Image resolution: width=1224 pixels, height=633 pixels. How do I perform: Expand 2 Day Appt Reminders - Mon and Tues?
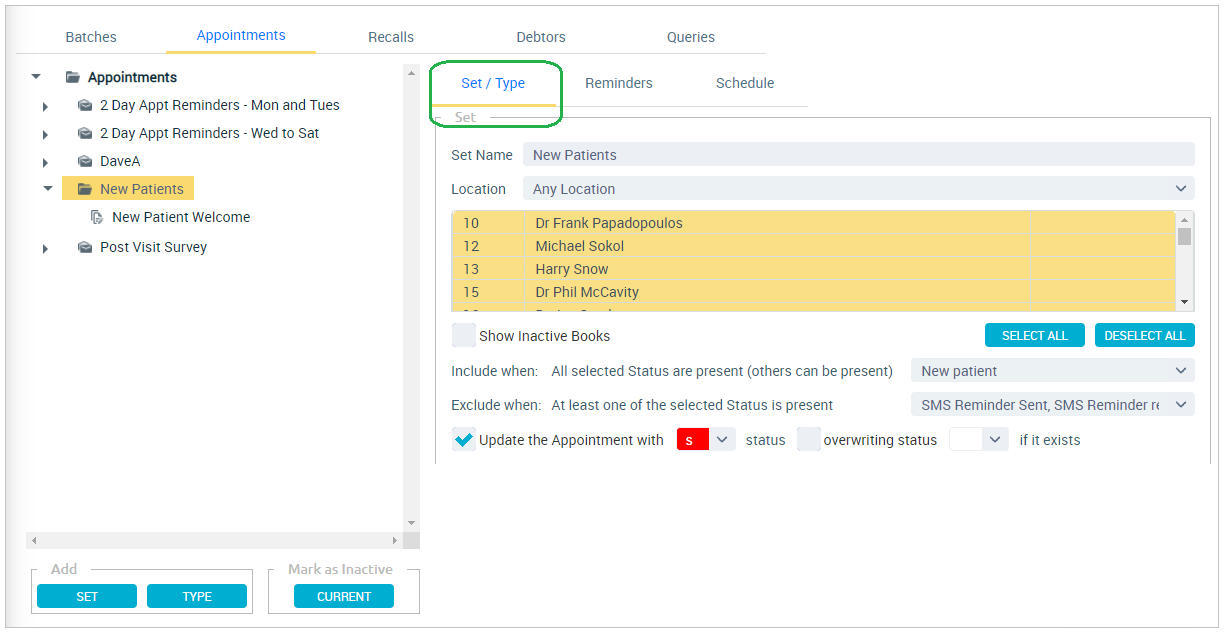45,106
